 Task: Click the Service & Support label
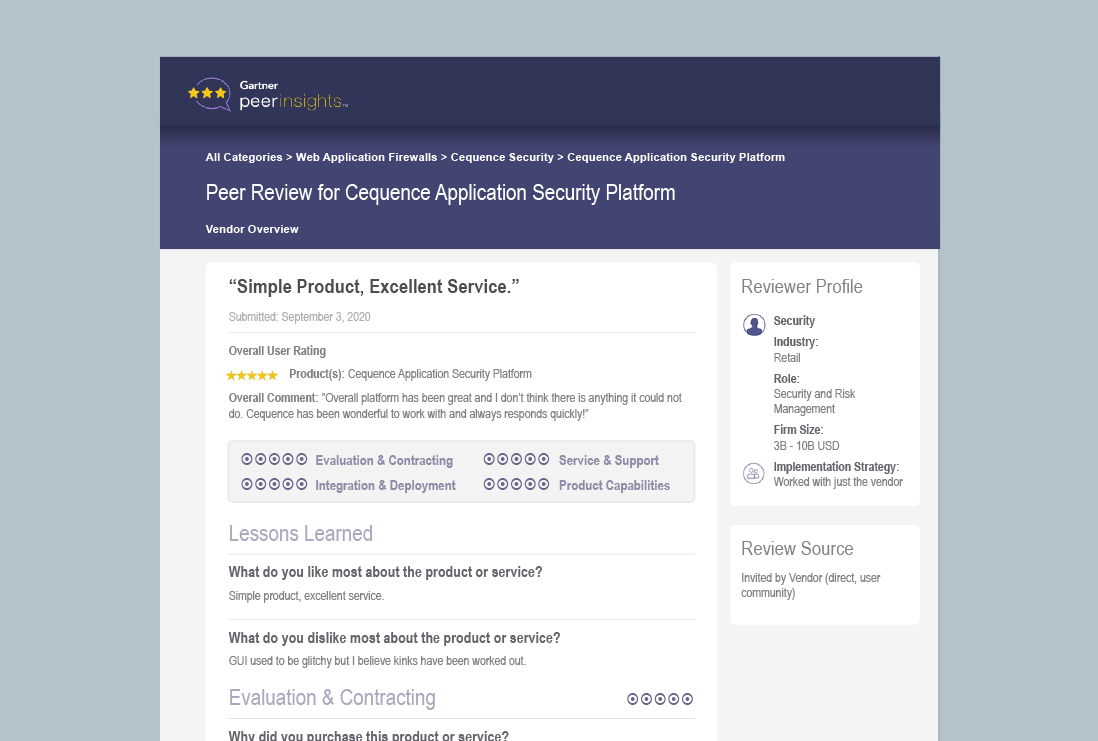[609, 461]
